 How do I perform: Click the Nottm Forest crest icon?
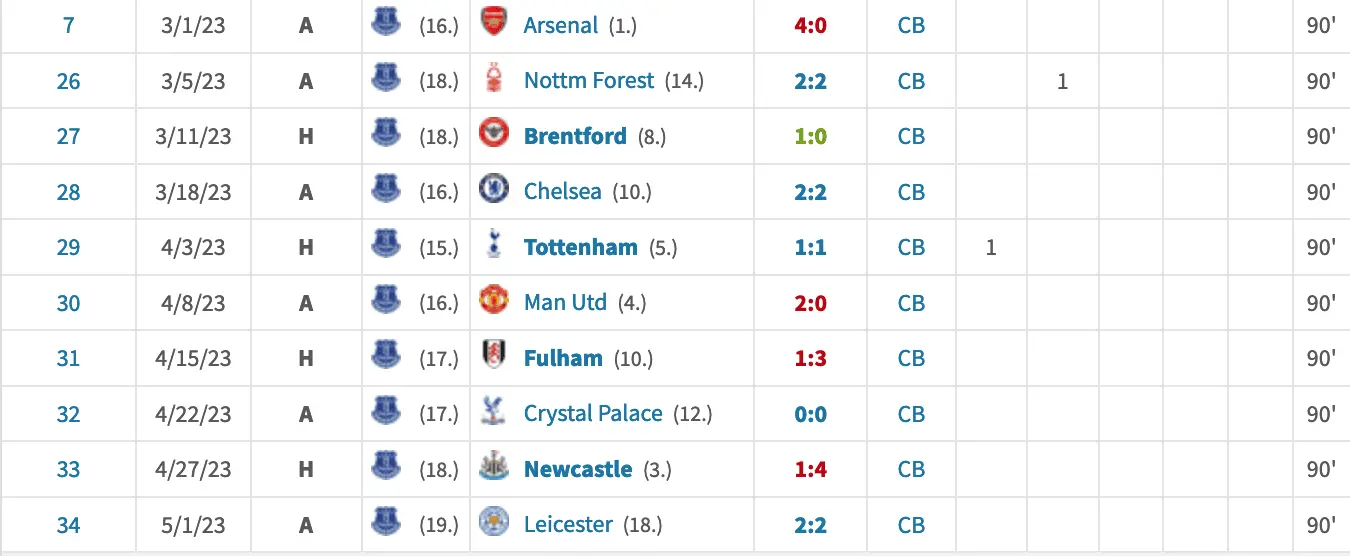point(494,80)
